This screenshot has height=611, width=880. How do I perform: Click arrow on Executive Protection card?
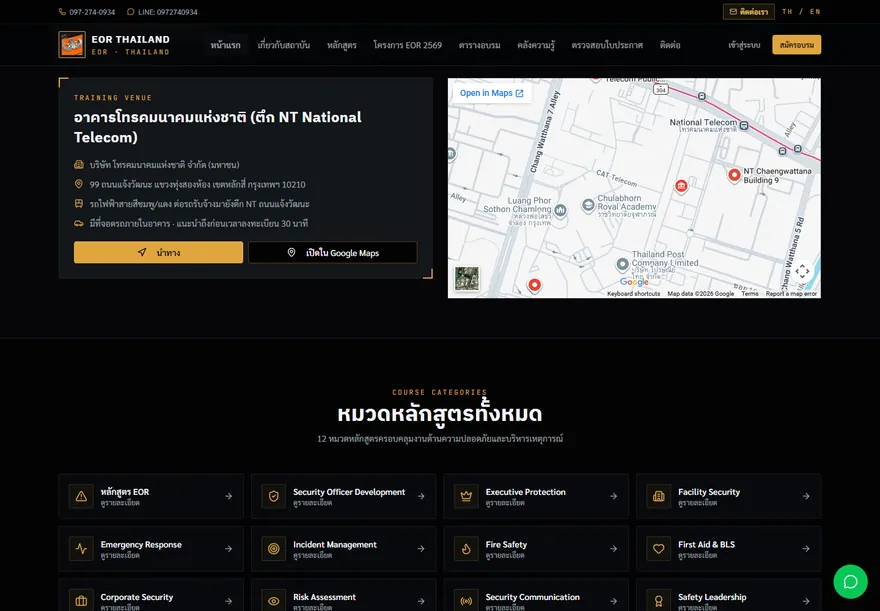click(613, 497)
